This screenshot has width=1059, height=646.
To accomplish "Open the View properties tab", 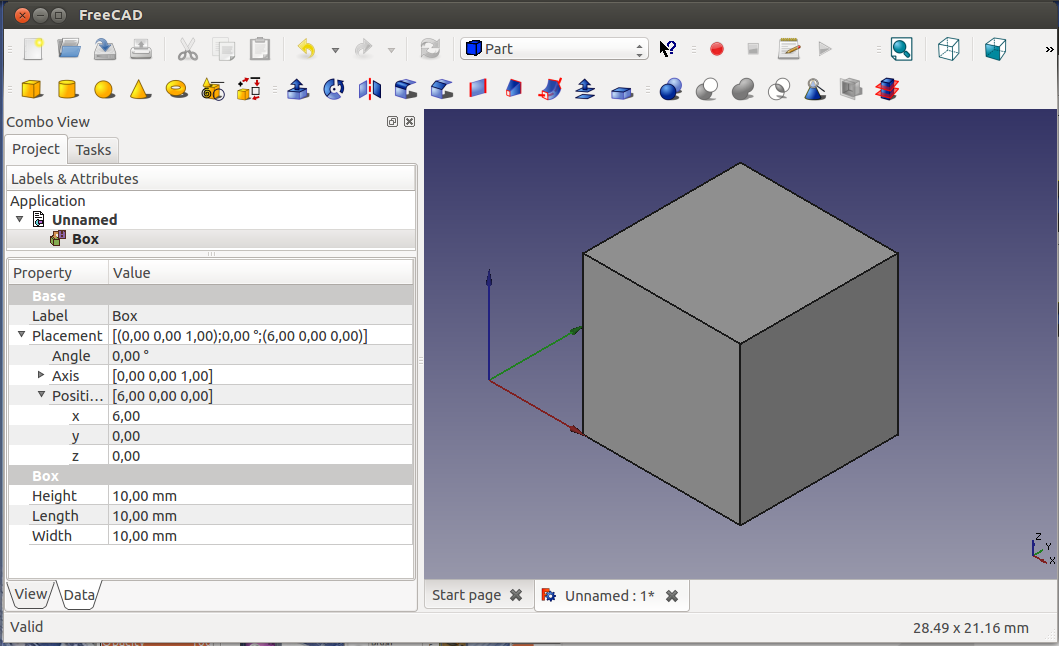I will 30,594.
